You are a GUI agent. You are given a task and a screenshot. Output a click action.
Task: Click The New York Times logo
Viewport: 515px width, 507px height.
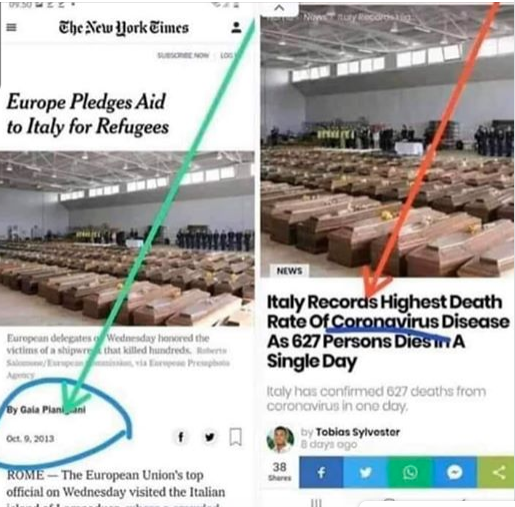point(124,28)
